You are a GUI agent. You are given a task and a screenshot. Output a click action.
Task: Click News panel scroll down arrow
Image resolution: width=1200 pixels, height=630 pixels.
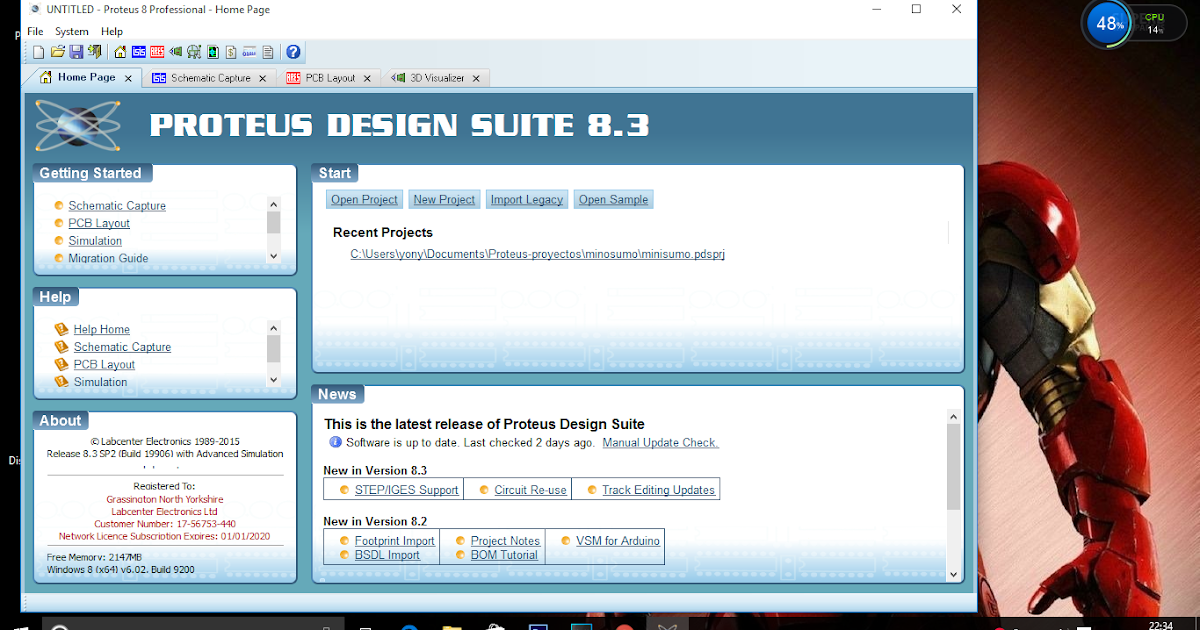[953, 574]
